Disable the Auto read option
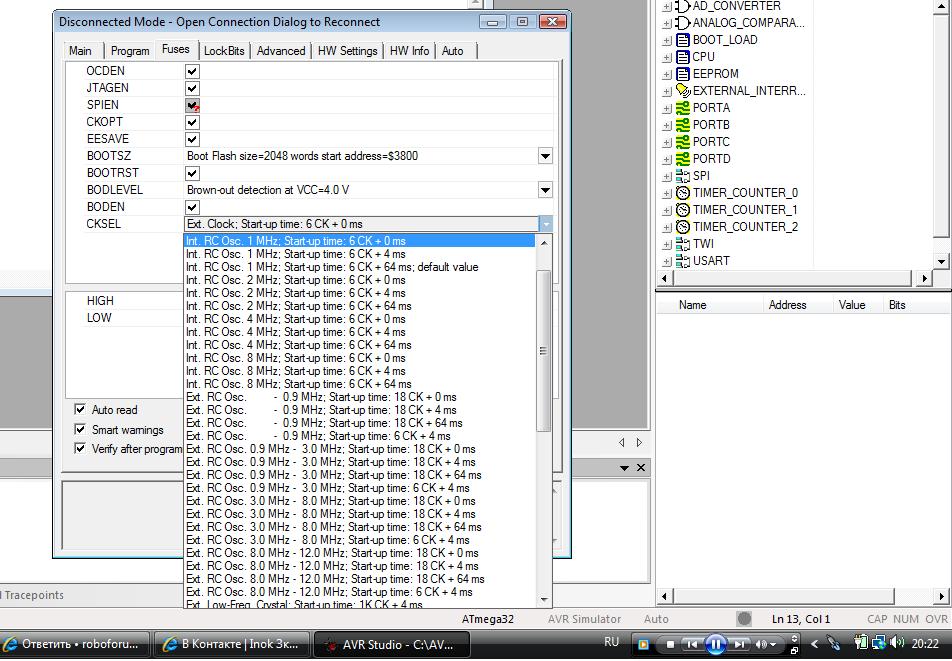952x661 pixels. click(x=80, y=410)
